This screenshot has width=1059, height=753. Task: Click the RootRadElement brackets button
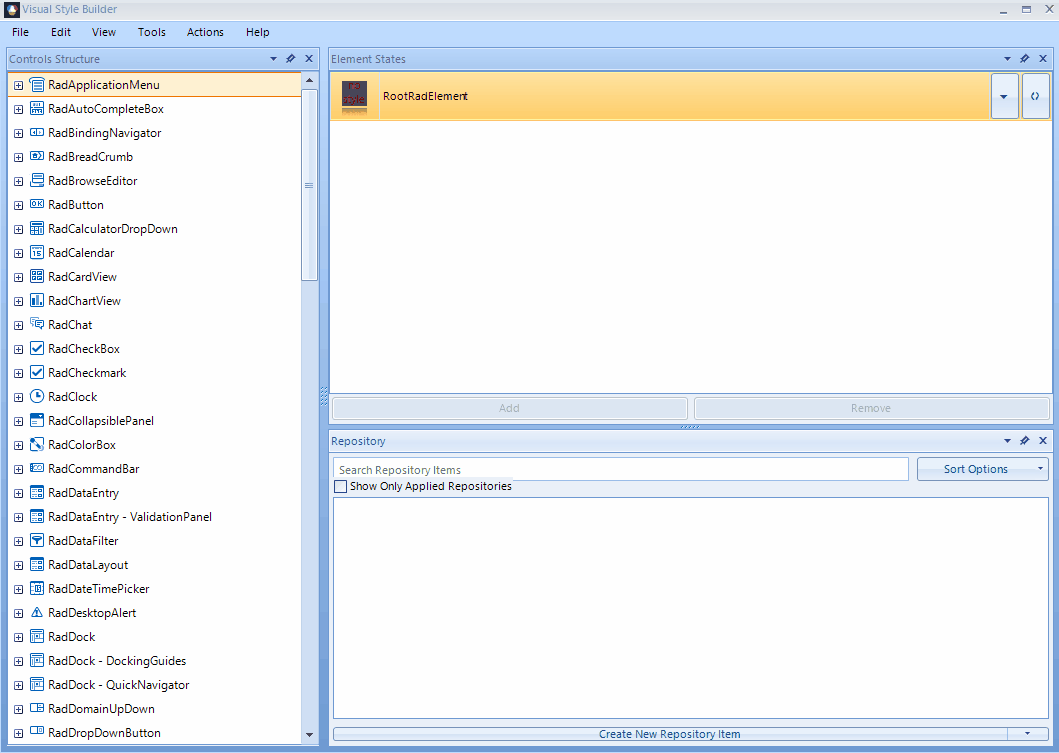1035,97
